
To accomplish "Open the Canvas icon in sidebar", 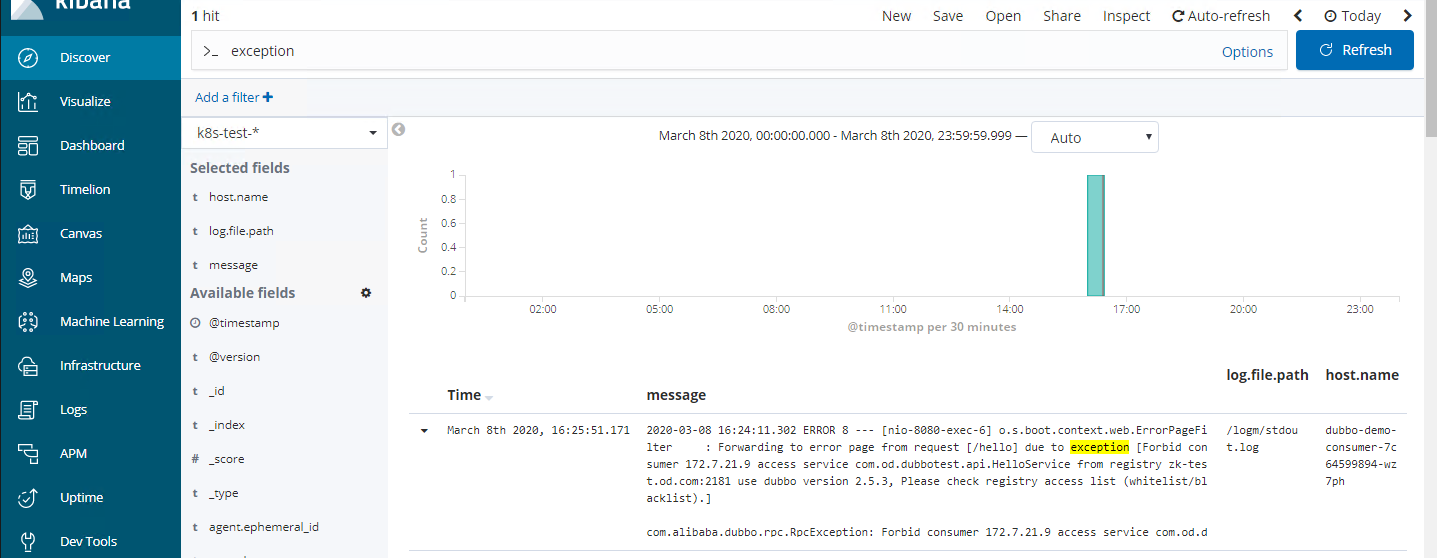I will pos(28,234).
